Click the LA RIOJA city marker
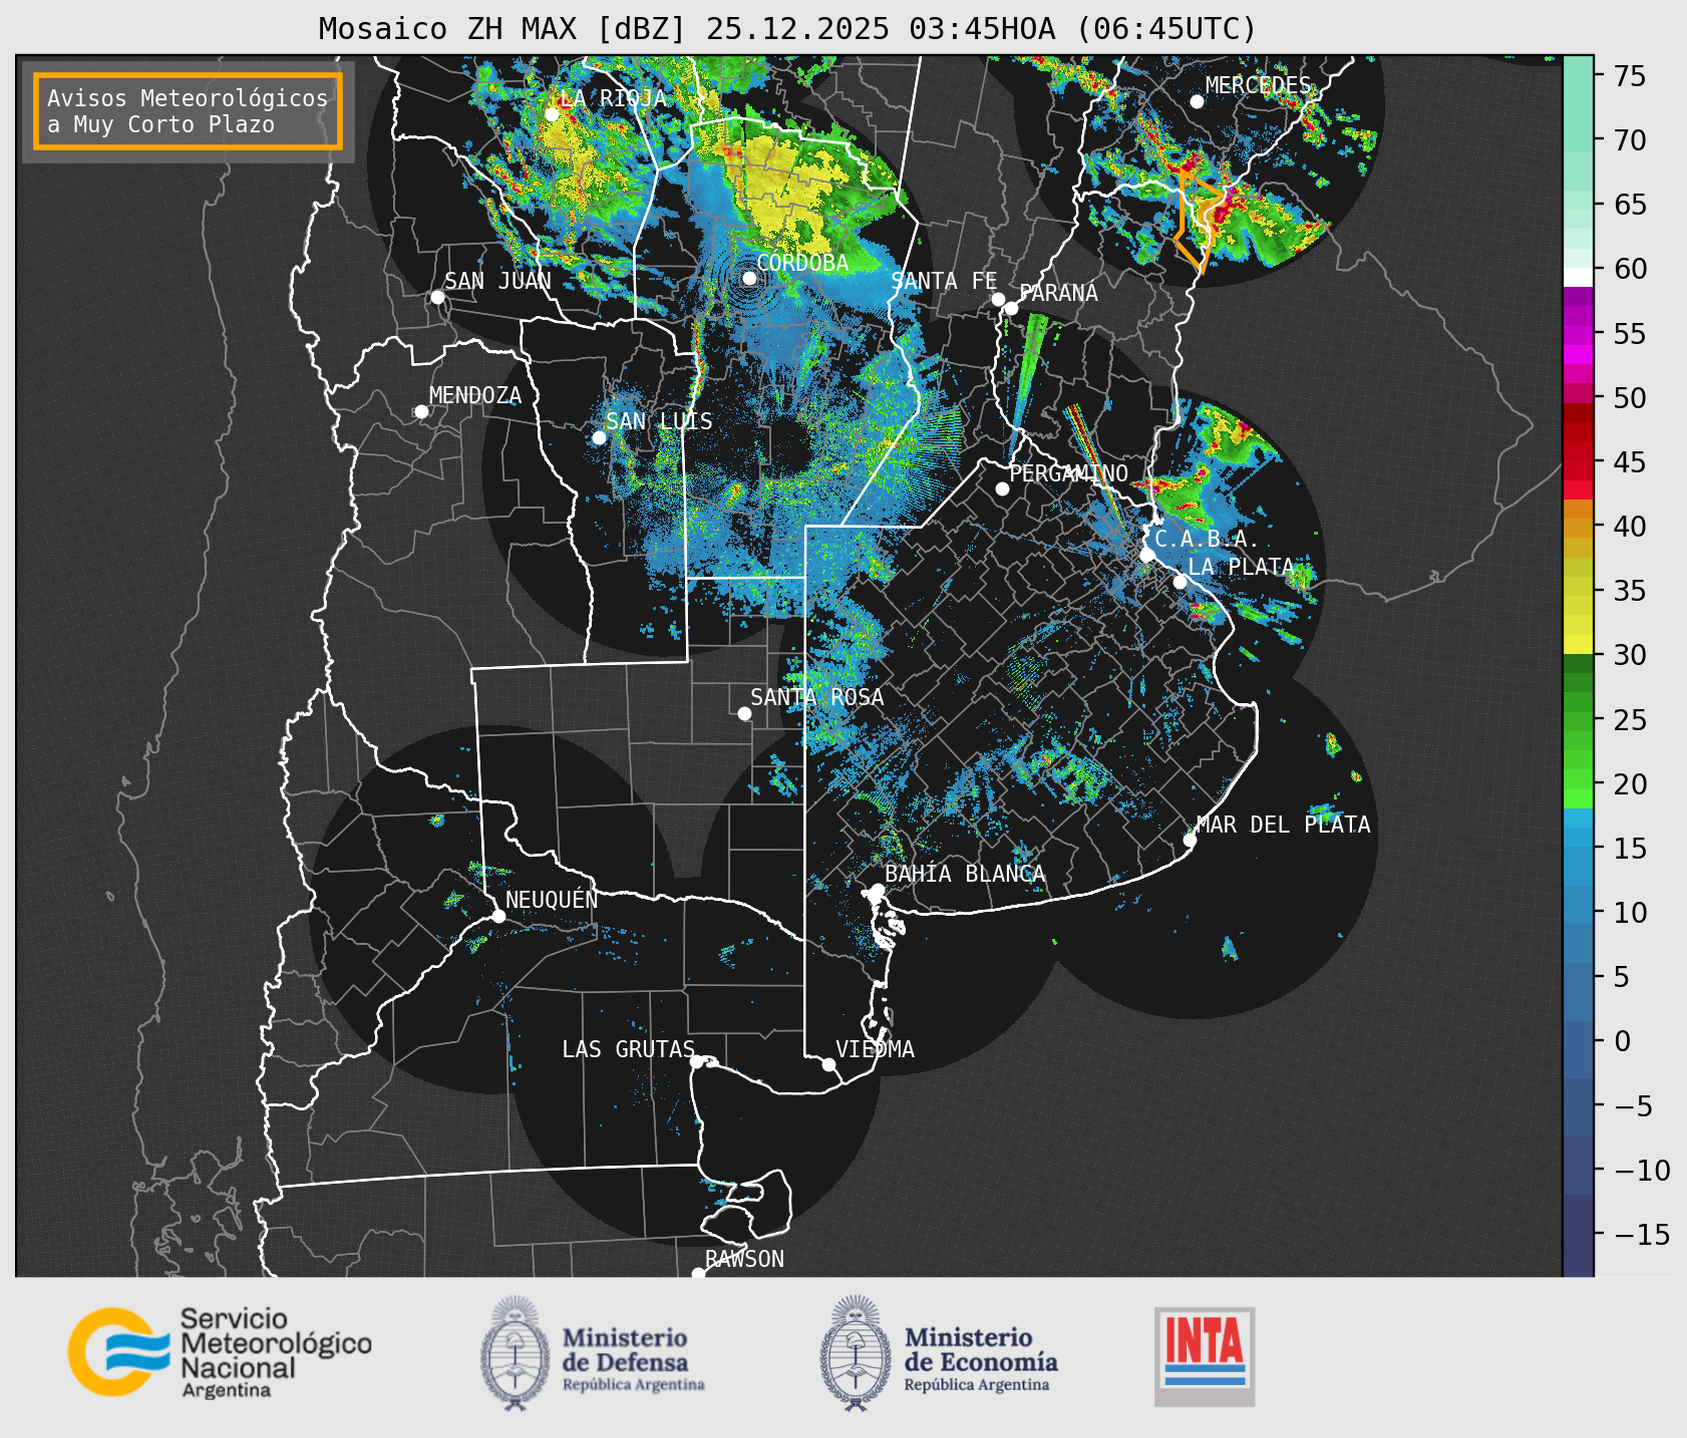Image resolution: width=1687 pixels, height=1438 pixels. coord(552,114)
